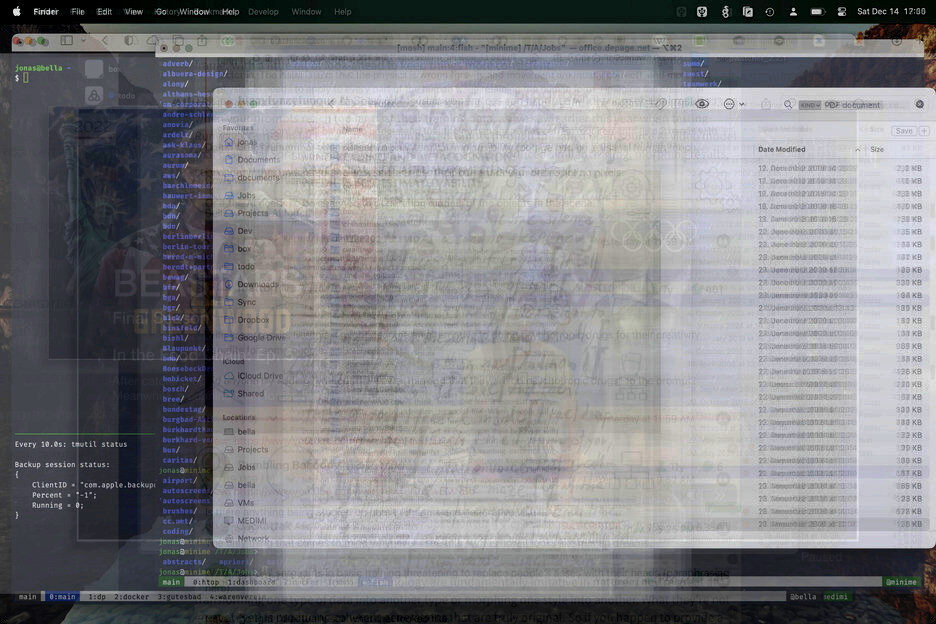Toggle the sidebar button in Safari toolbar
The height and width of the screenshot is (624, 936).
point(66,41)
